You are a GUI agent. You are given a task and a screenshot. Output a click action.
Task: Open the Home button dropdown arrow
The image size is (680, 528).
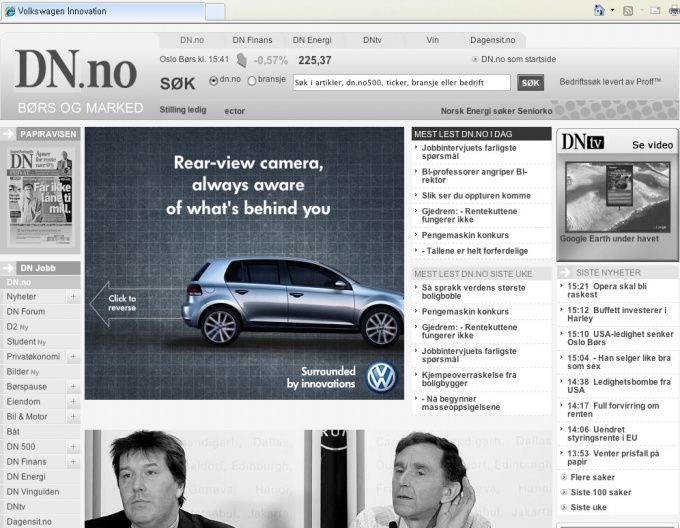coord(612,10)
